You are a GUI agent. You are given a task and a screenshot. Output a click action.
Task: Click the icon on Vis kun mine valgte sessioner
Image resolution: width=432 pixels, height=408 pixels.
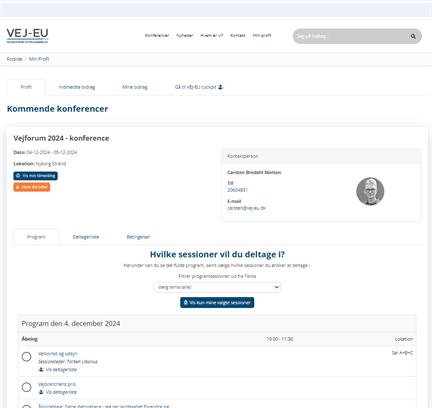point(186,303)
